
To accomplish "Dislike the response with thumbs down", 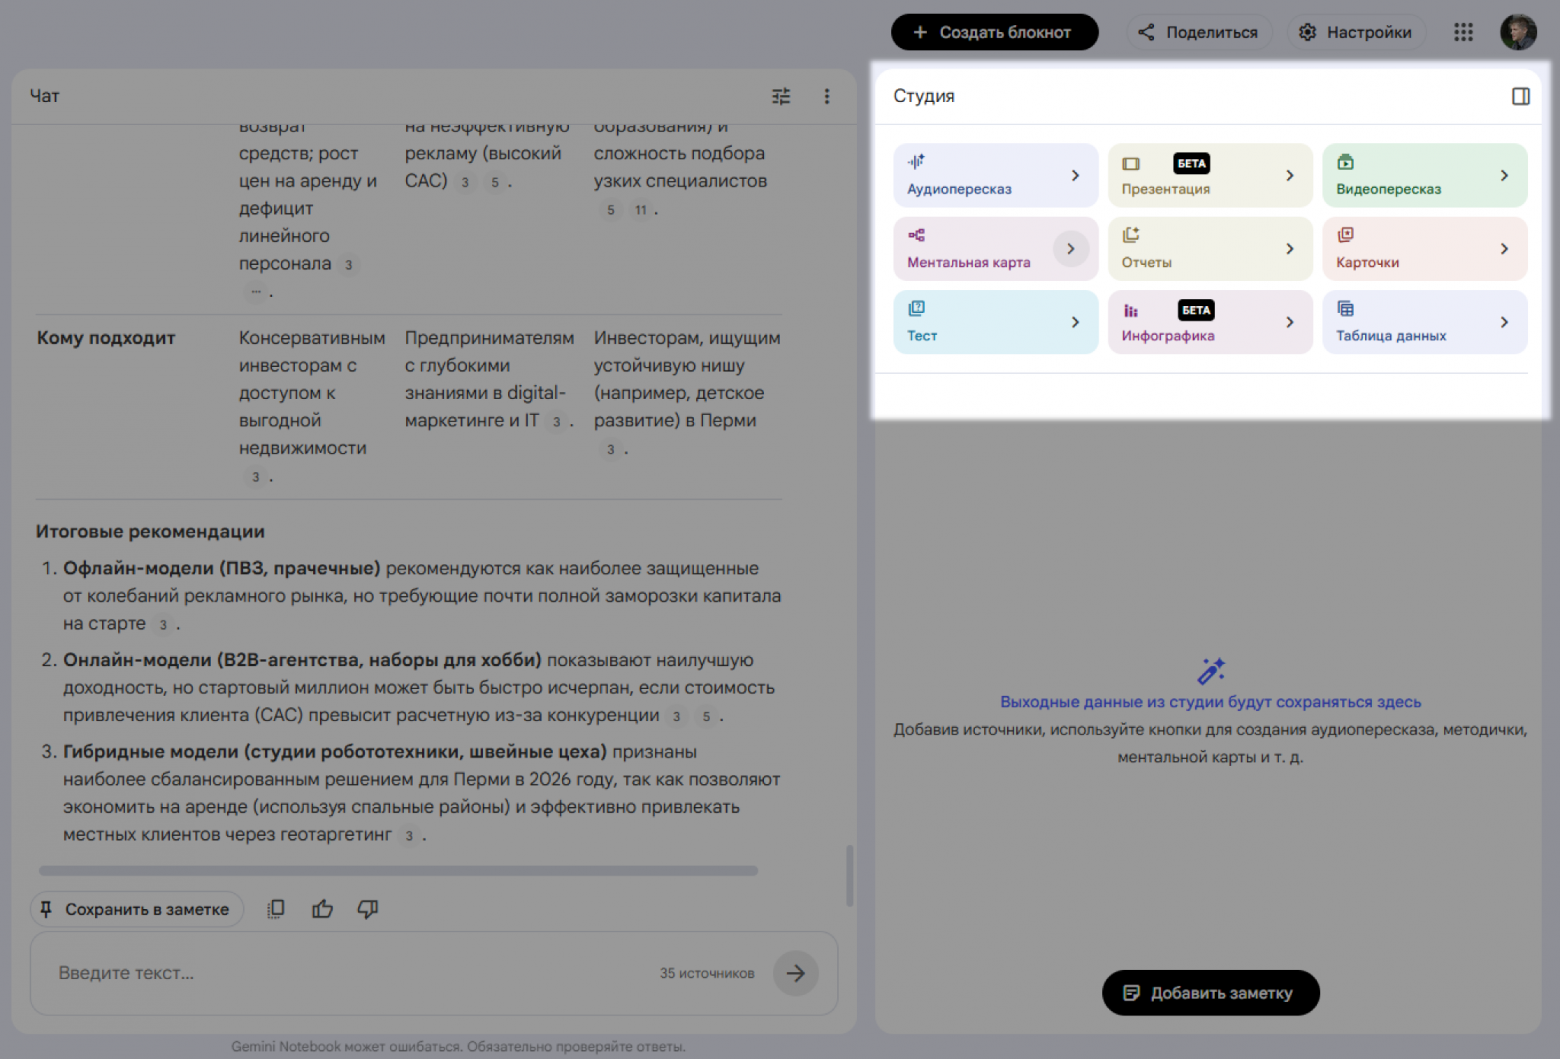I will [368, 909].
